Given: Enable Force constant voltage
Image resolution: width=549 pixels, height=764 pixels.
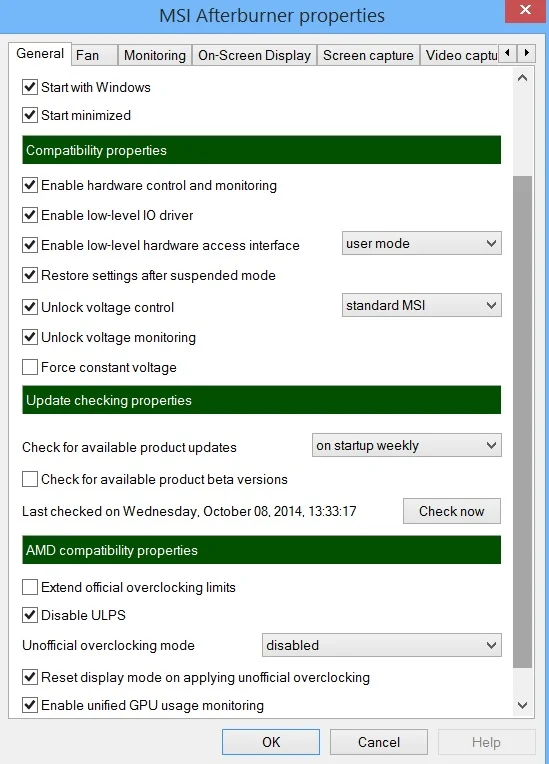Looking at the screenshot, I should click(x=30, y=367).
